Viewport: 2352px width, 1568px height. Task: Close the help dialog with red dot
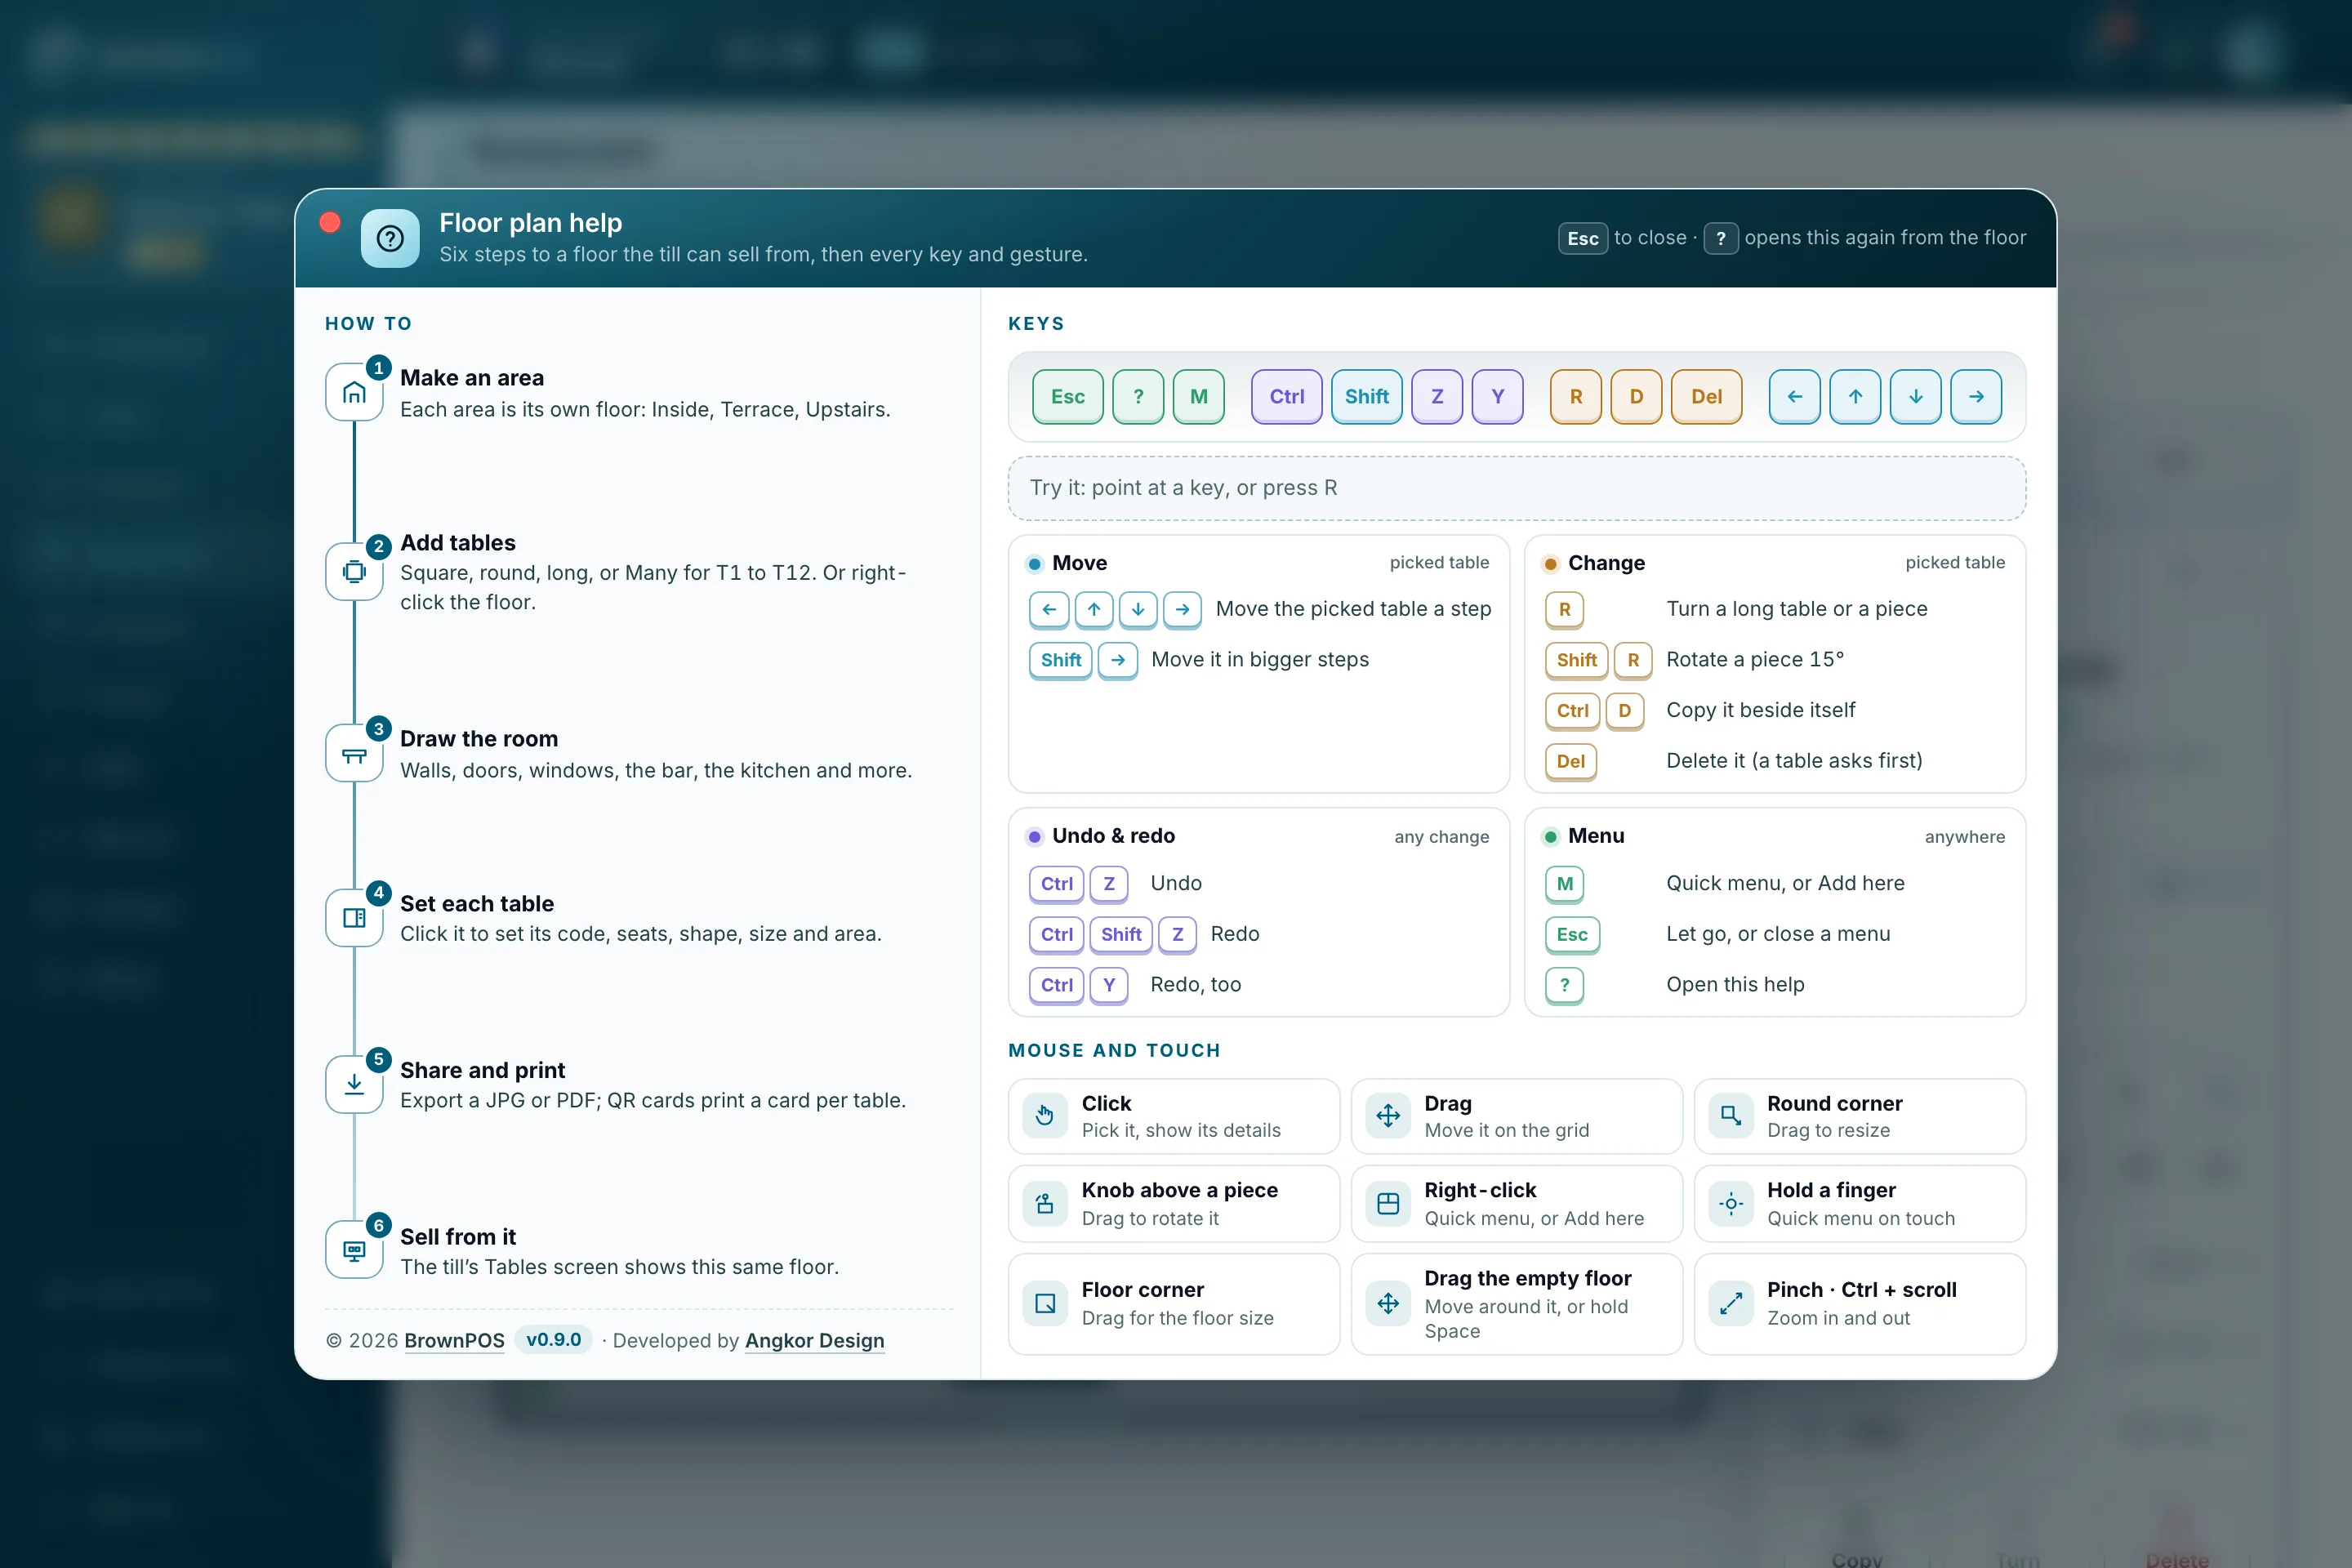pos(330,222)
